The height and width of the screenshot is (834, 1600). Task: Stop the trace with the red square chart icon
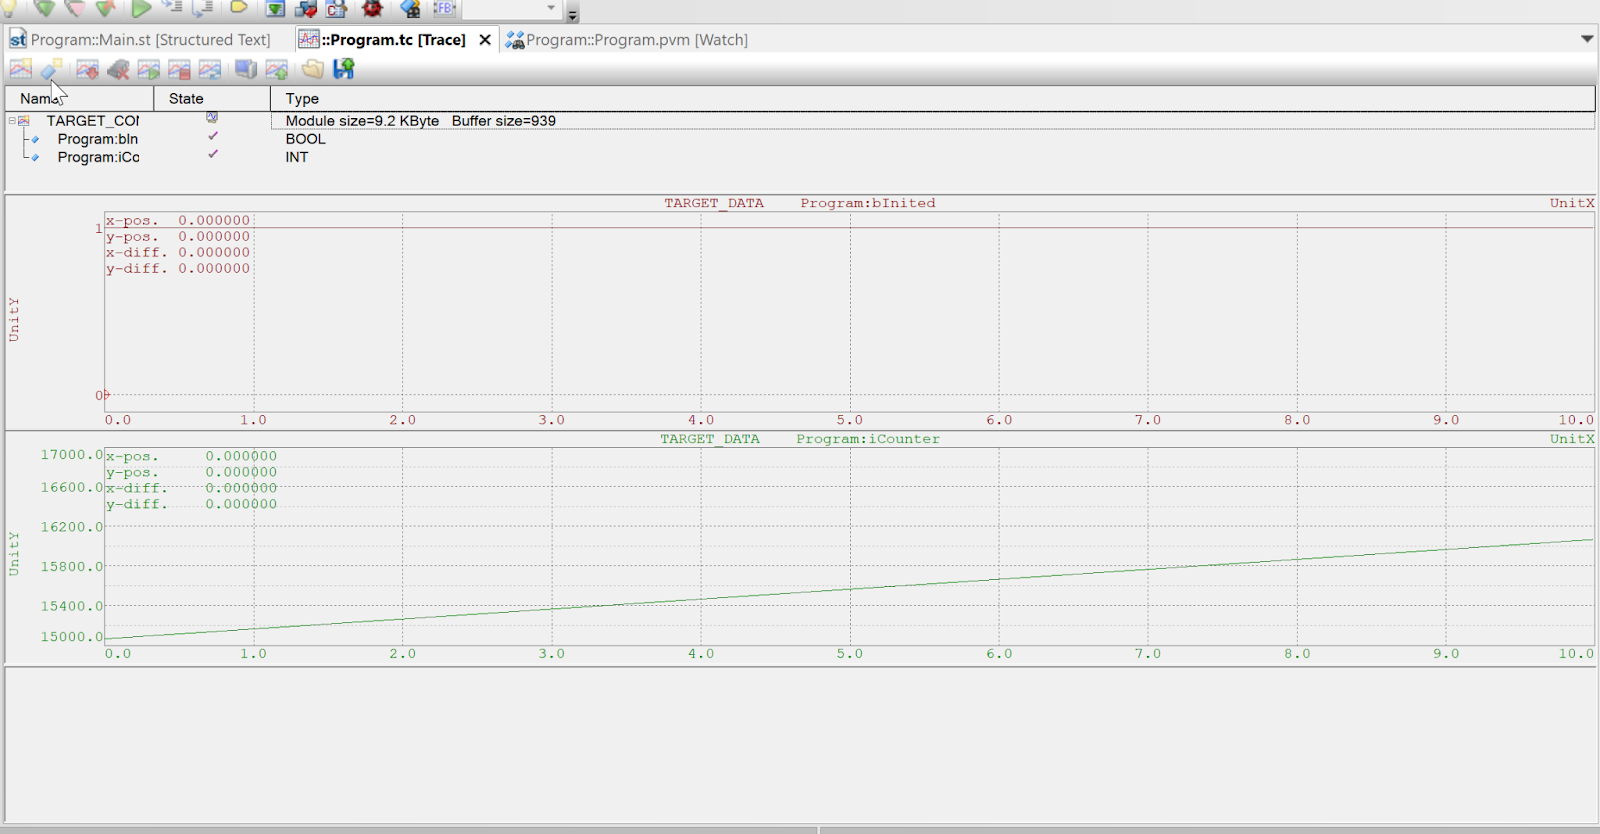click(x=179, y=69)
